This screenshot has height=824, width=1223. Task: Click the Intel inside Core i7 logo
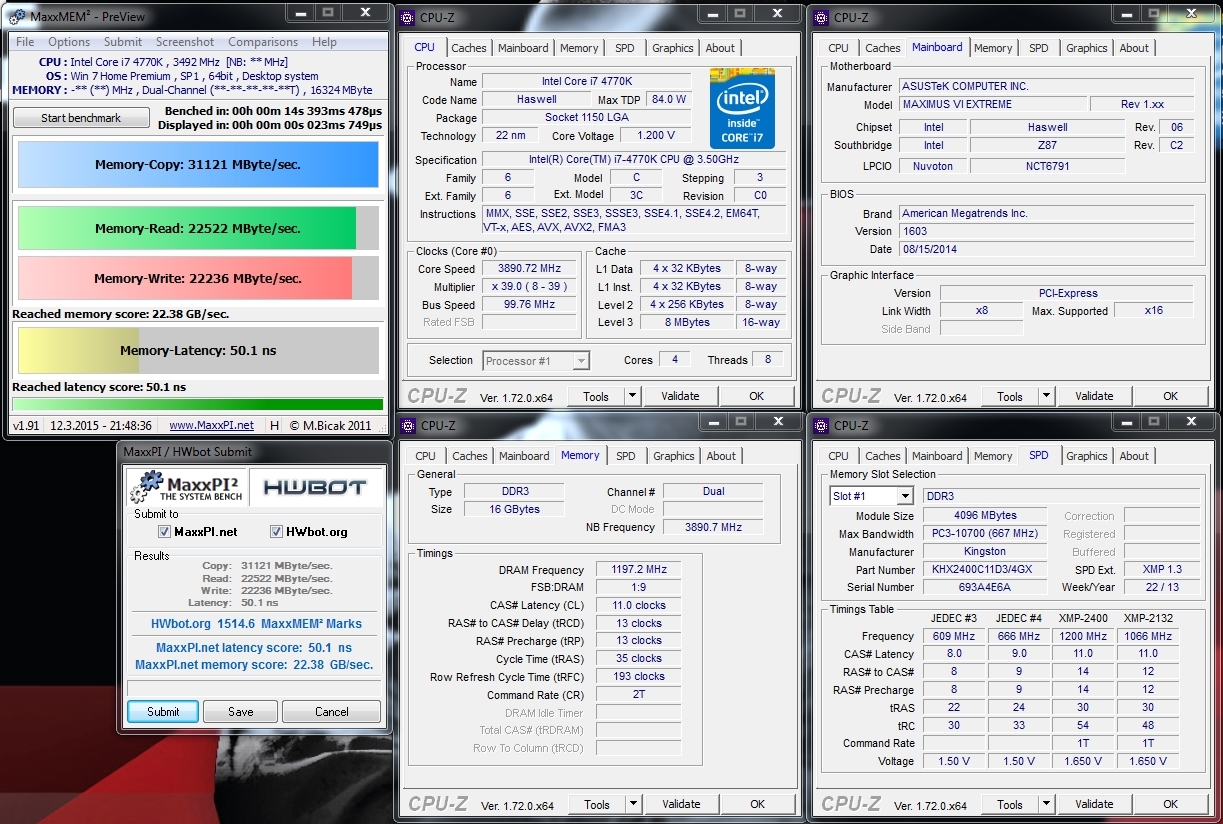742,108
